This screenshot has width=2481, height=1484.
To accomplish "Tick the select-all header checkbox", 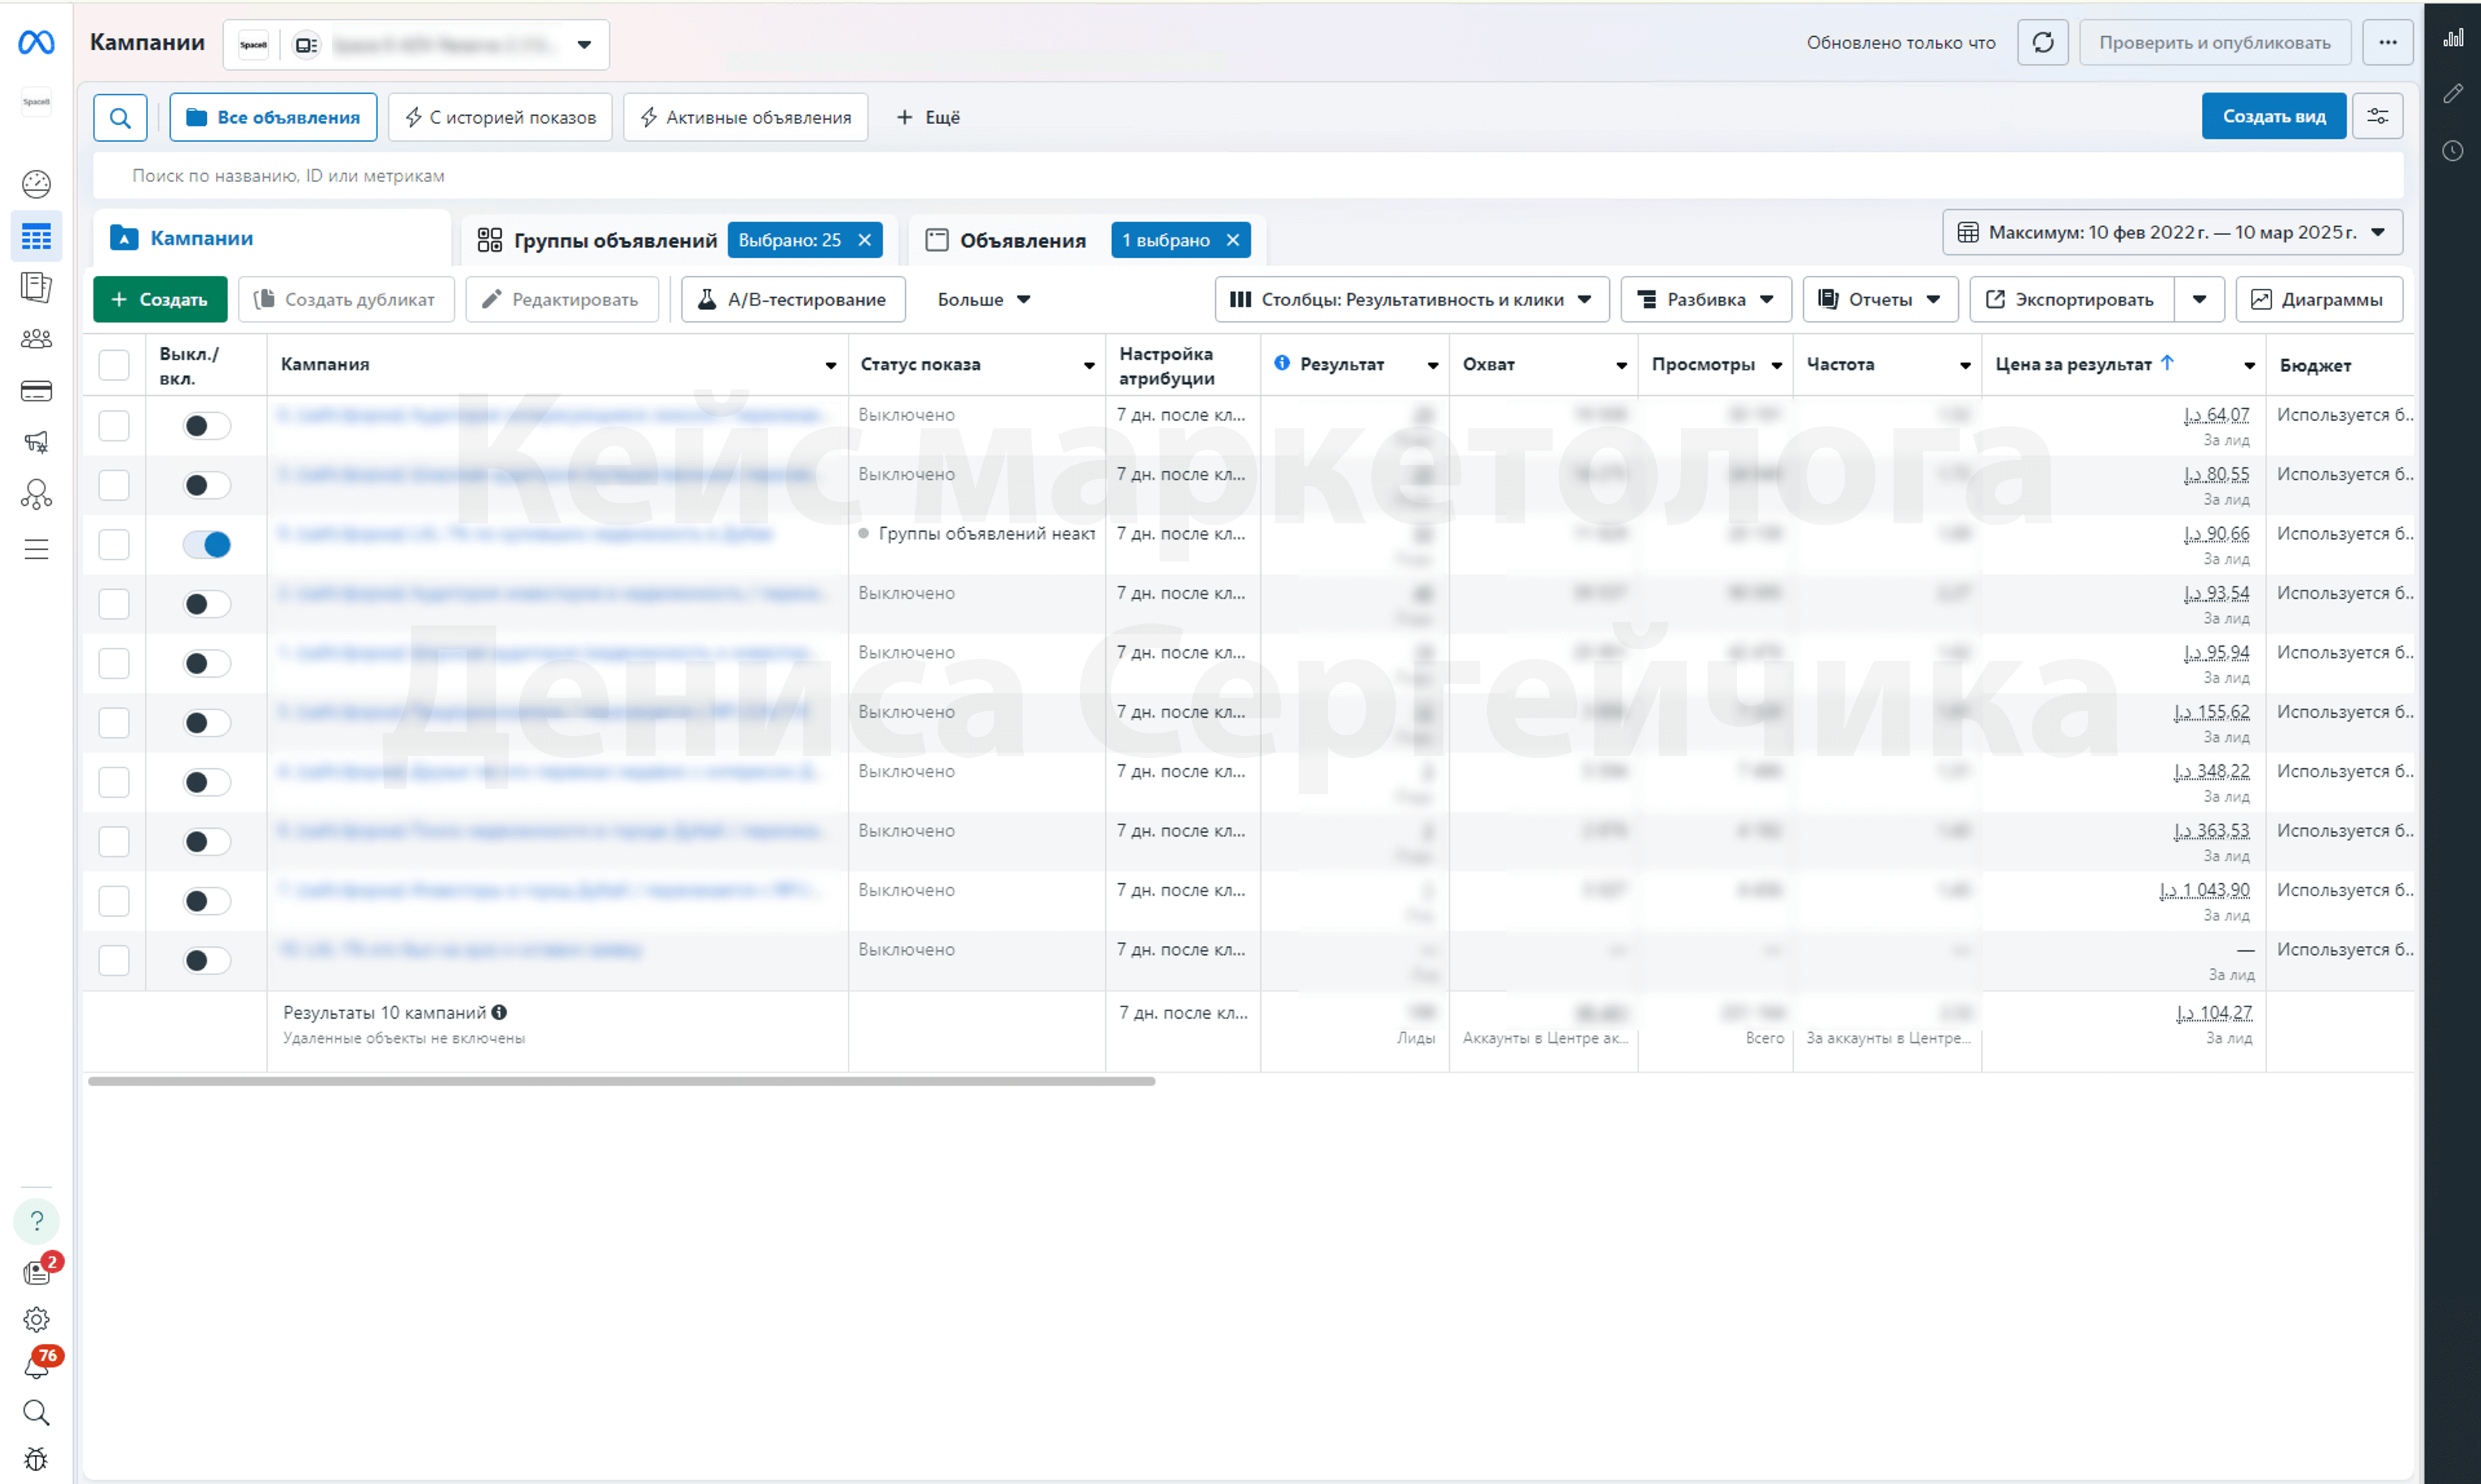I will [x=114, y=365].
